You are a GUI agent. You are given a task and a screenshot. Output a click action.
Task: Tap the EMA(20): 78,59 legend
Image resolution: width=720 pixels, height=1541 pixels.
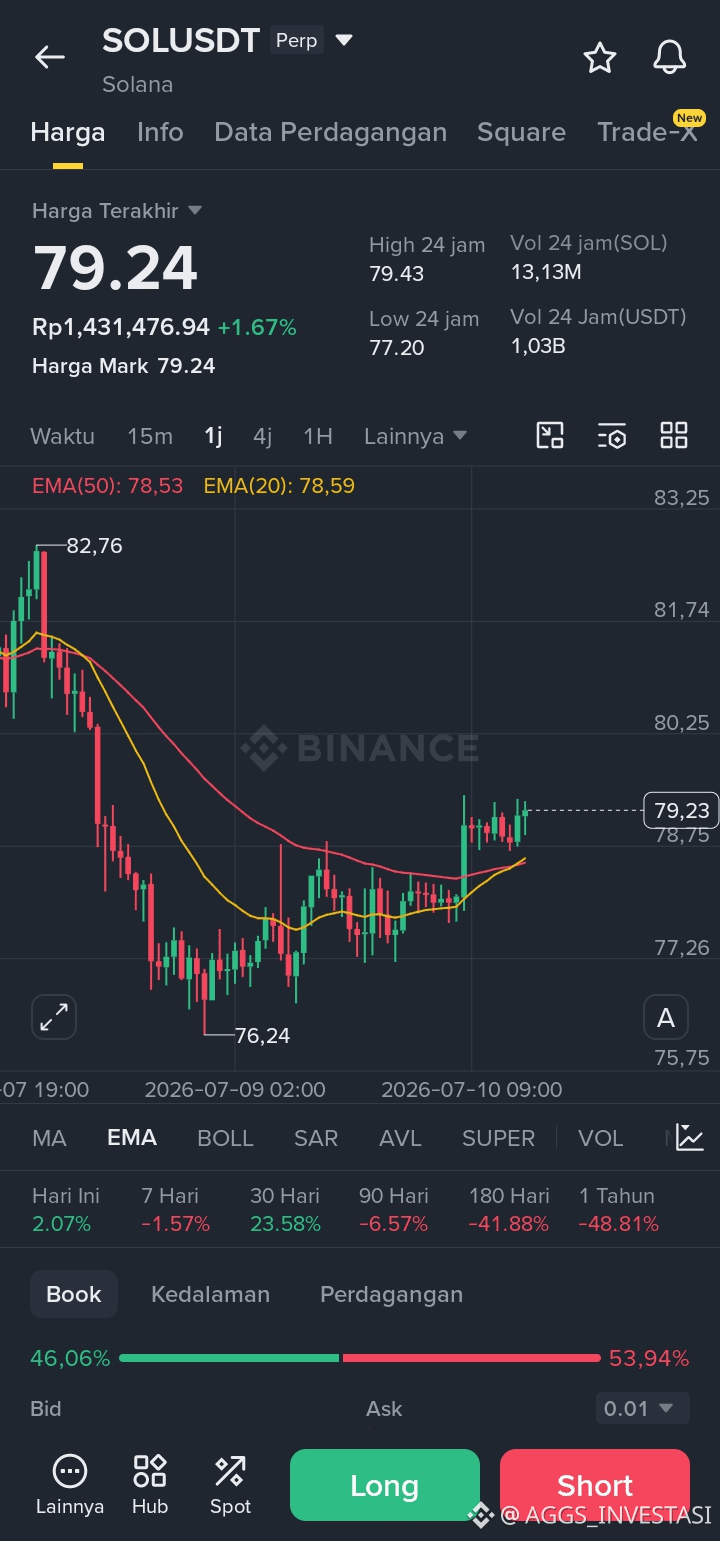pos(279,486)
